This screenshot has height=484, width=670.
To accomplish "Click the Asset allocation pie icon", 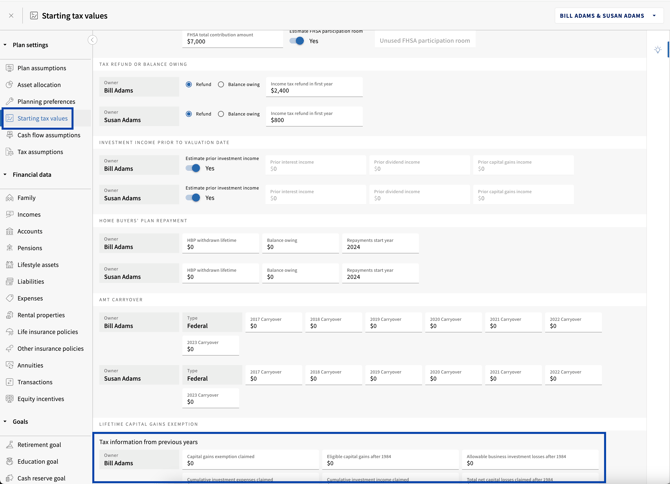I will coord(9,85).
